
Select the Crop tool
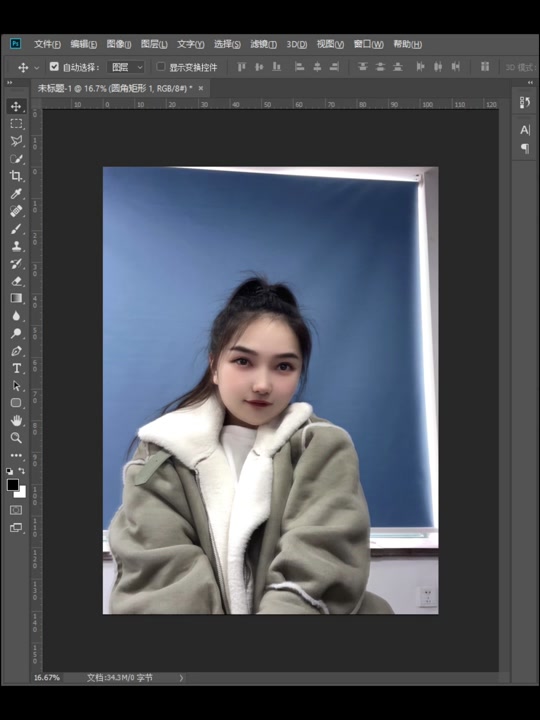[16, 176]
